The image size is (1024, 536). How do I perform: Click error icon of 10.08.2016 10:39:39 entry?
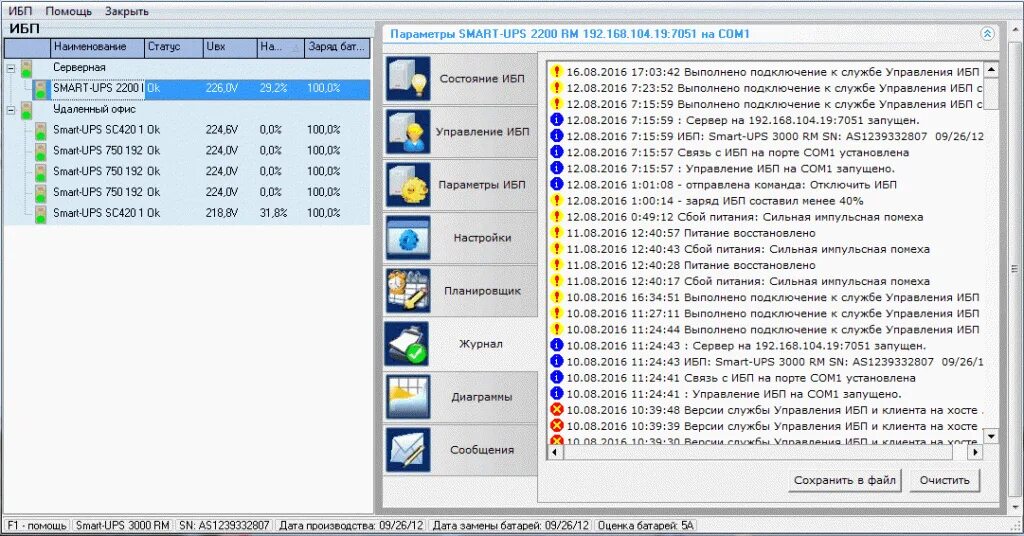(556, 426)
